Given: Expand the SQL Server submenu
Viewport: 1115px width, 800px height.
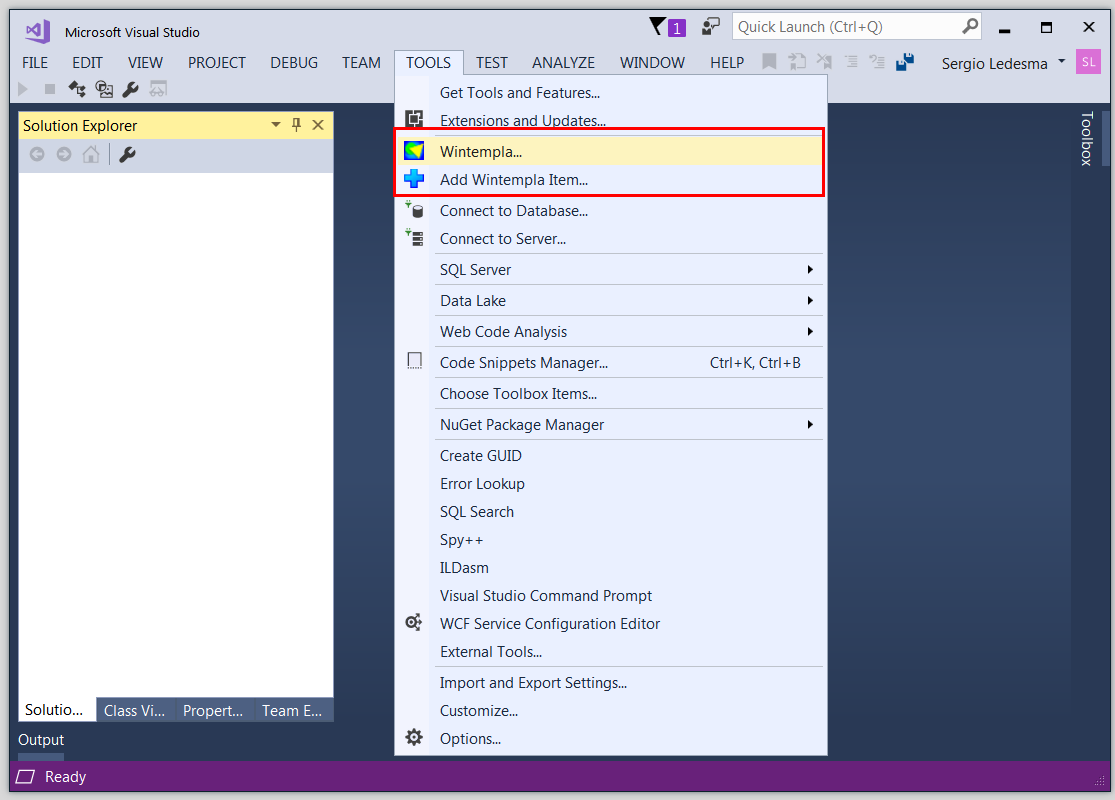Looking at the screenshot, I should 810,270.
